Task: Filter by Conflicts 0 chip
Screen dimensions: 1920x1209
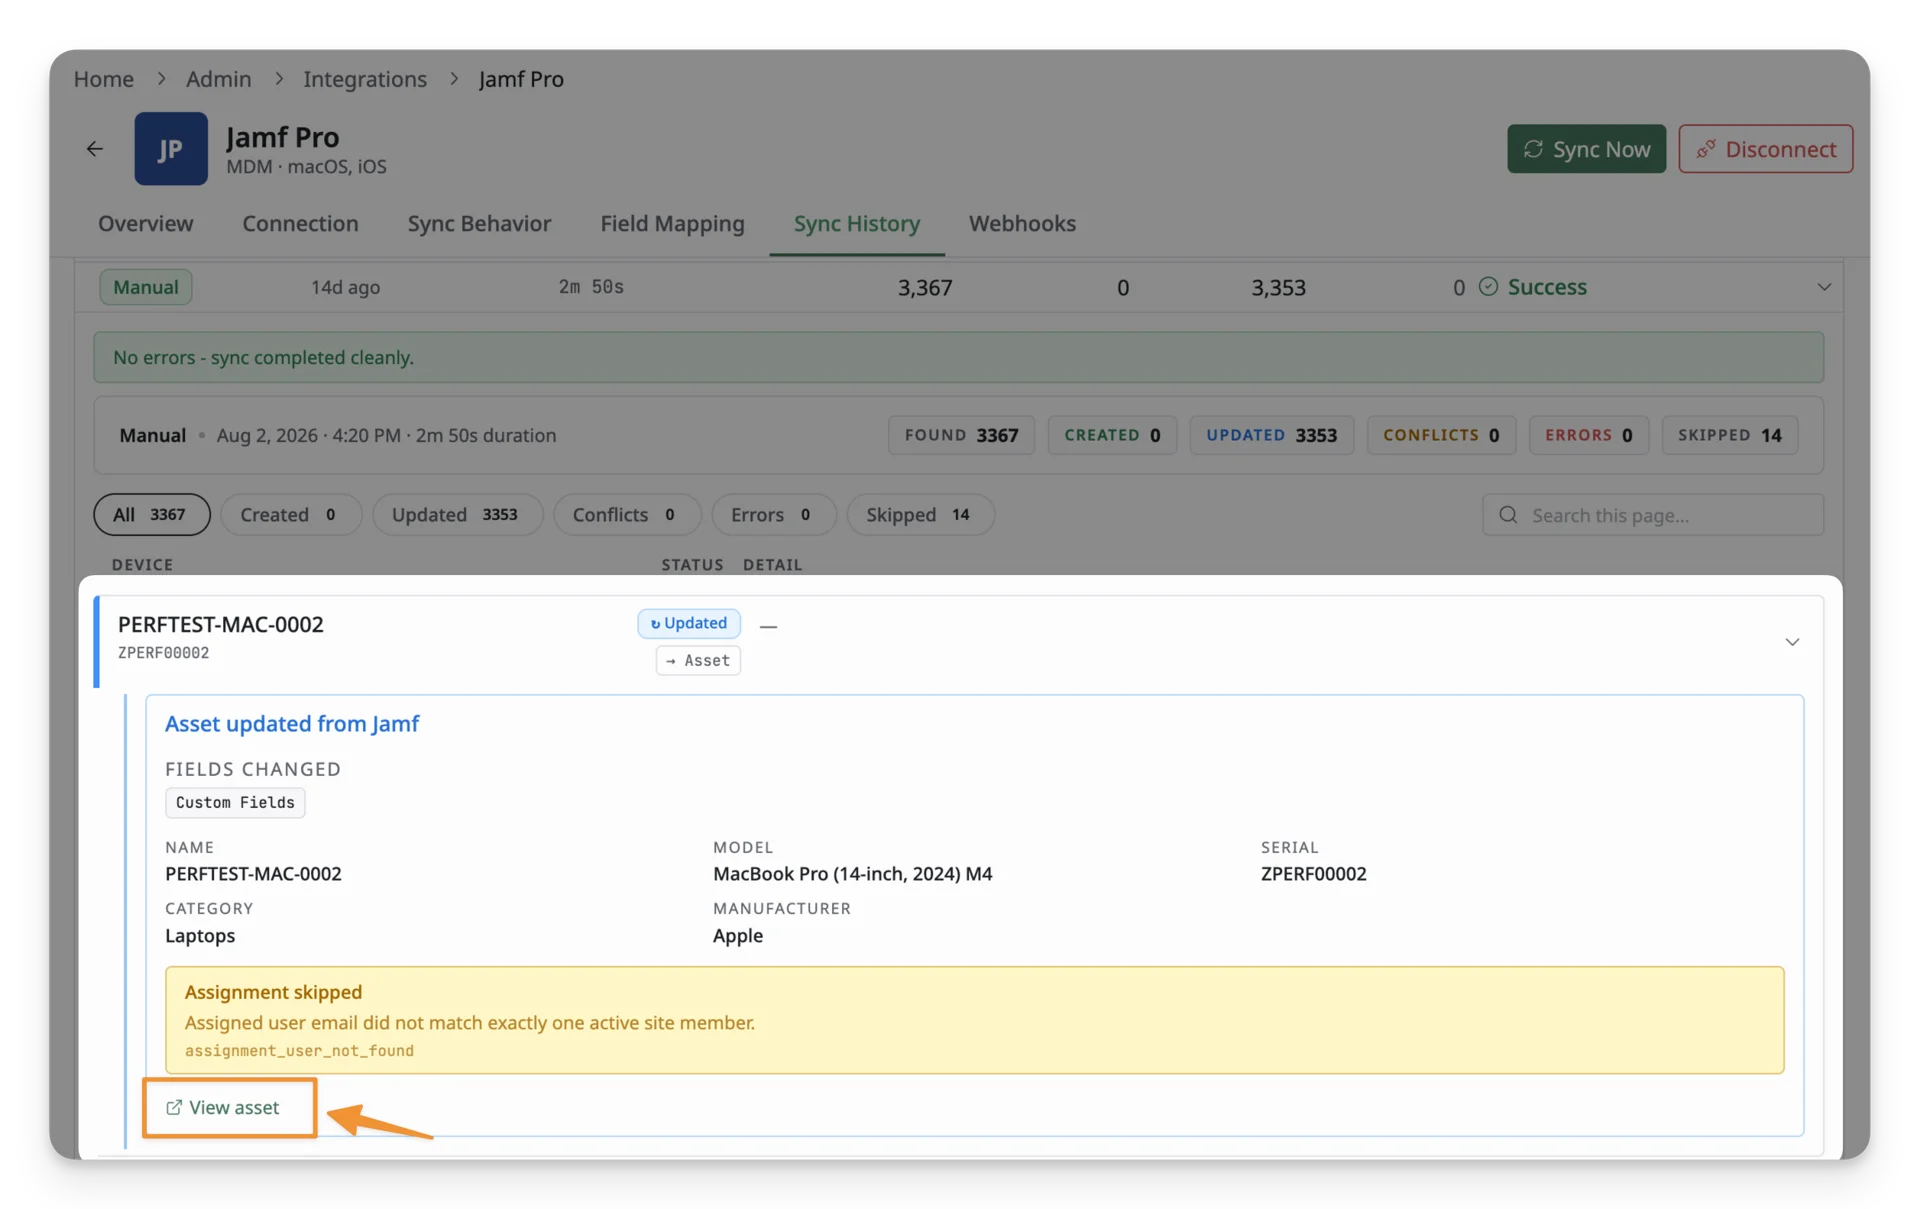Action: point(626,514)
